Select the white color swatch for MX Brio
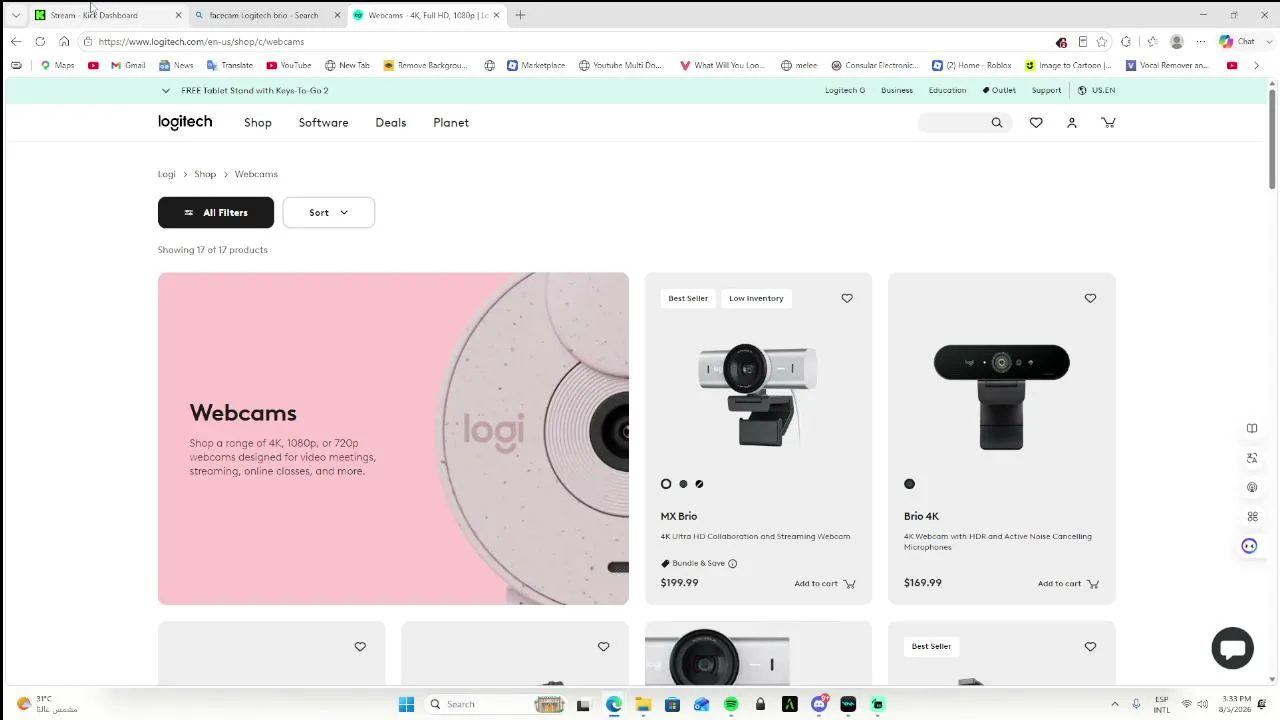This screenshot has height=720, width=1280. click(x=666, y=484)
